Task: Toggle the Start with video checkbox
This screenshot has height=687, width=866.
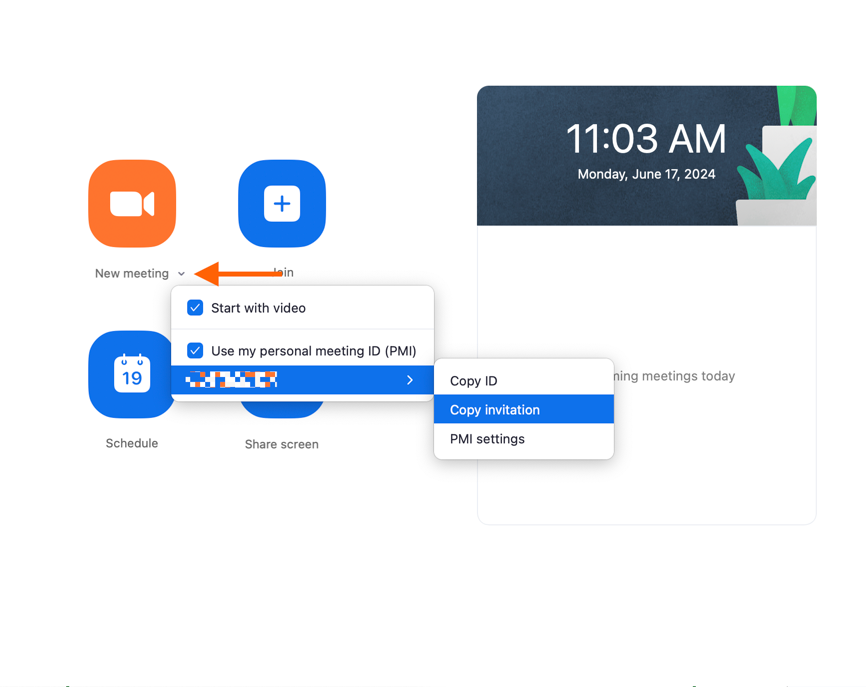Action: 195,308
